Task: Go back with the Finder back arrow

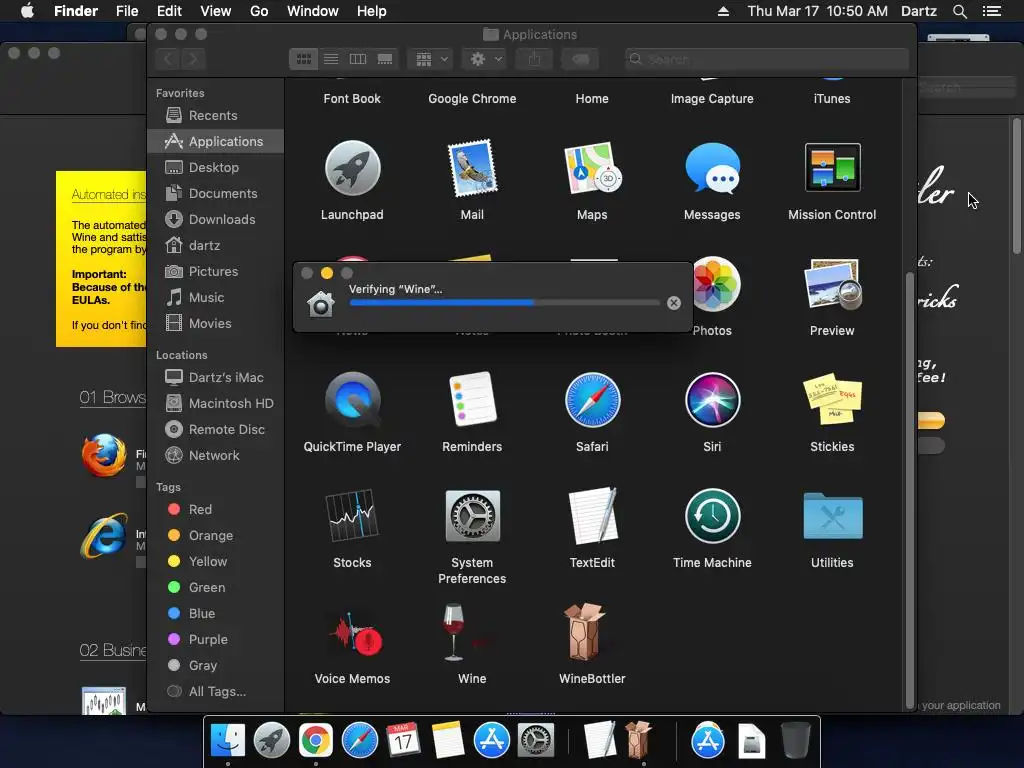Action: 168,59
